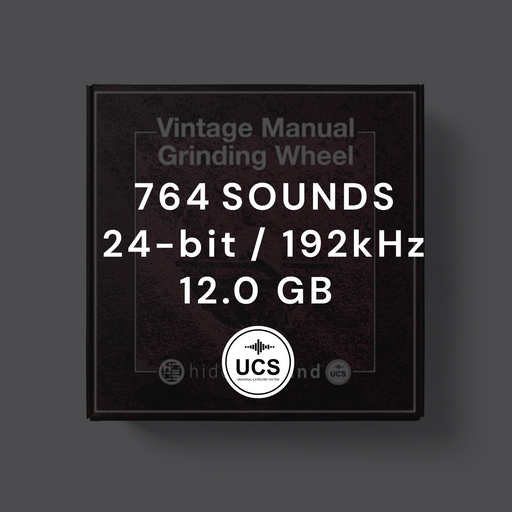
Task: Click the '192kHz' sample rate text
Action: point(354,244)
